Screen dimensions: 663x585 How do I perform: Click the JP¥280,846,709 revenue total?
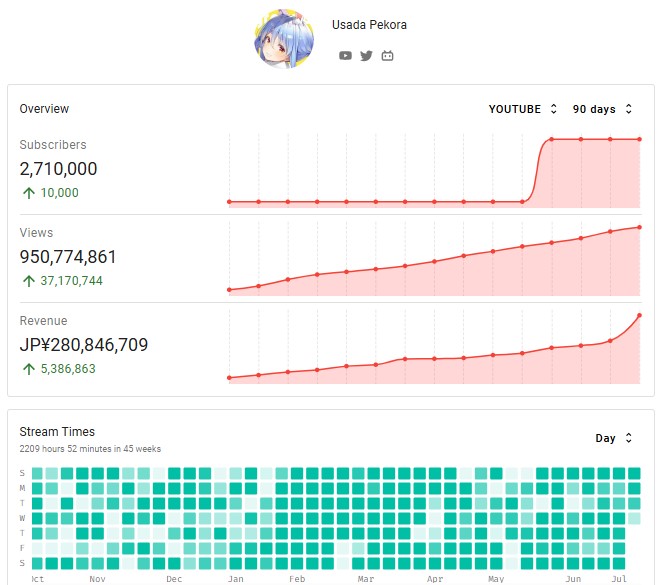[x=84, y=344]
